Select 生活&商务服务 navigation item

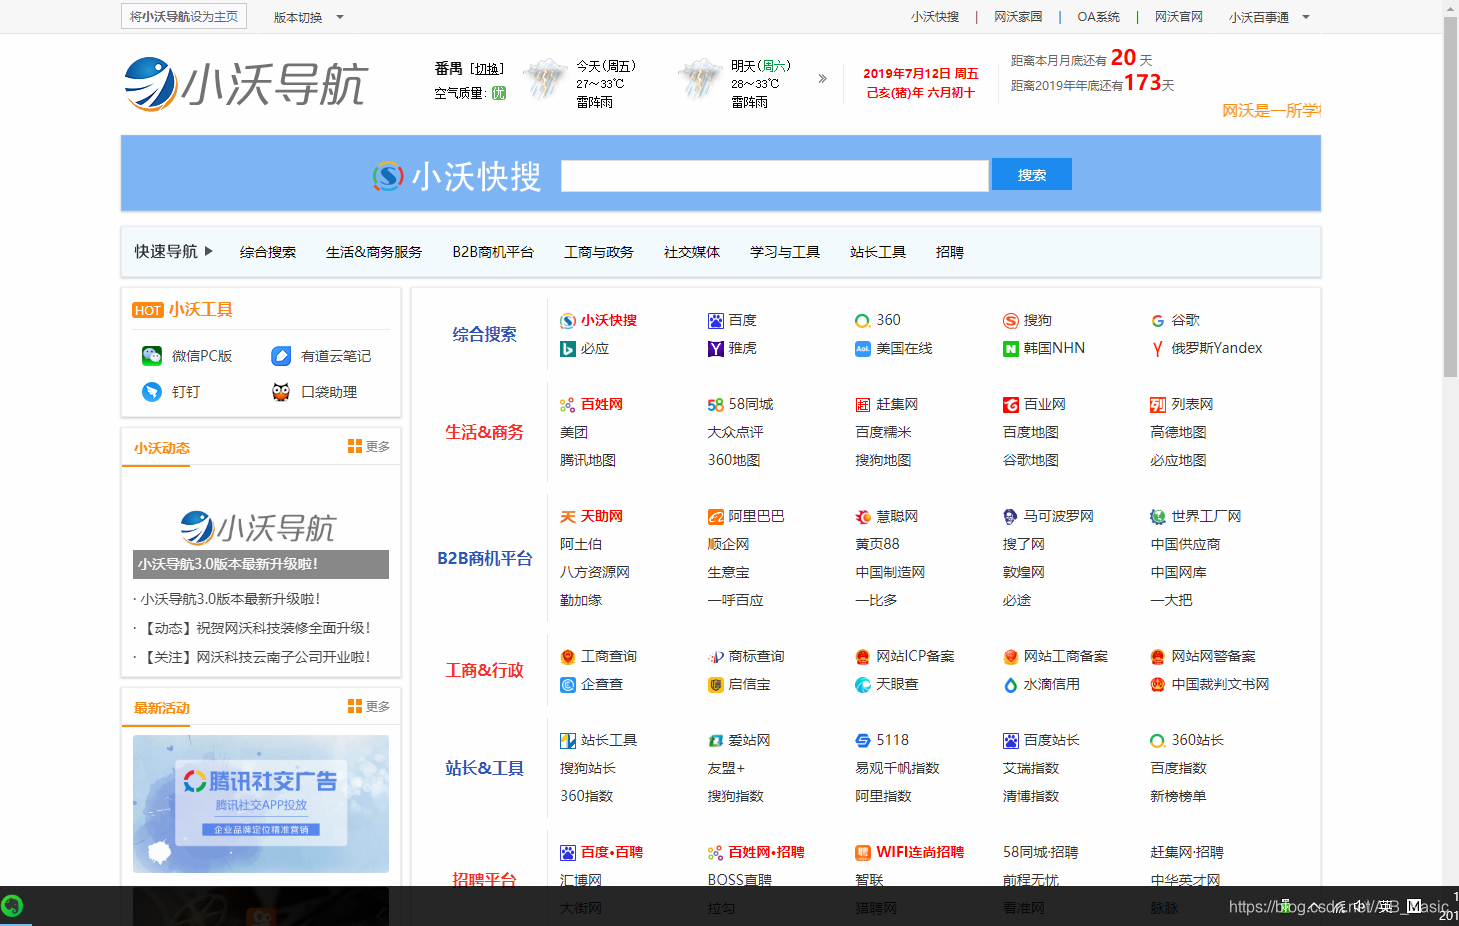click(x=374, y=252)
